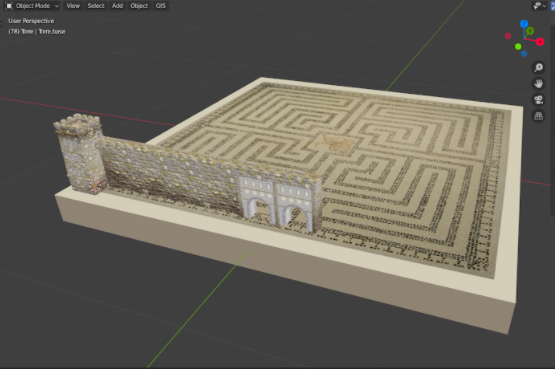Click the unlabeled dark red negative X ball
This screenshot has width=555, height=369.
click(x=508, y=36)
